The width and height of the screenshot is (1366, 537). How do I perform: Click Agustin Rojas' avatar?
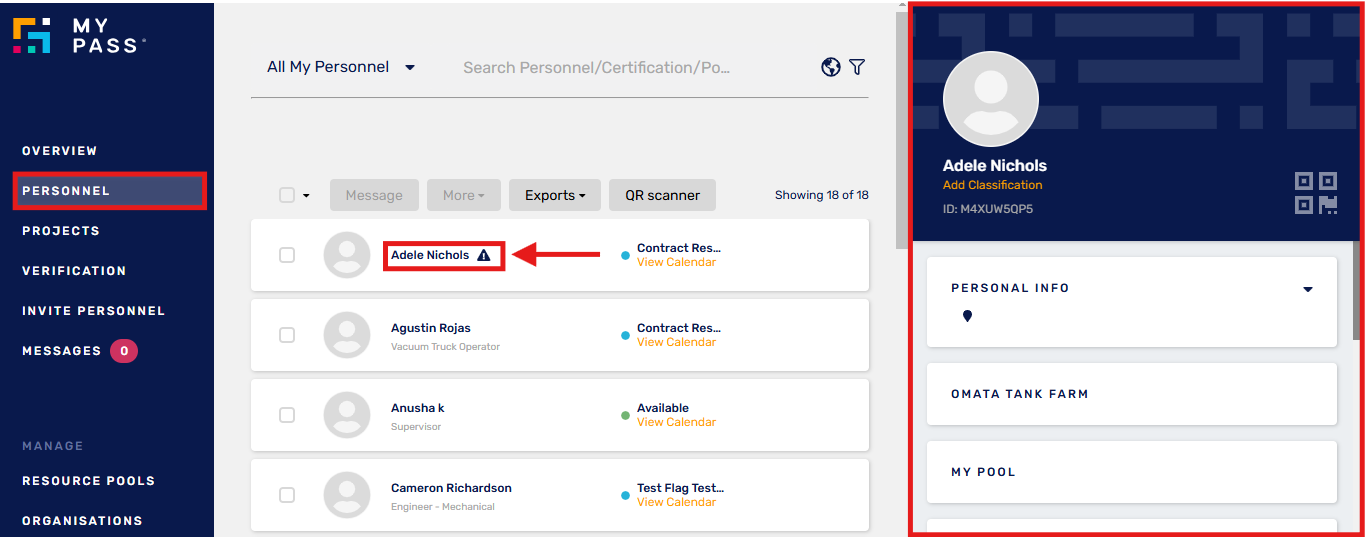click(347, 335)
